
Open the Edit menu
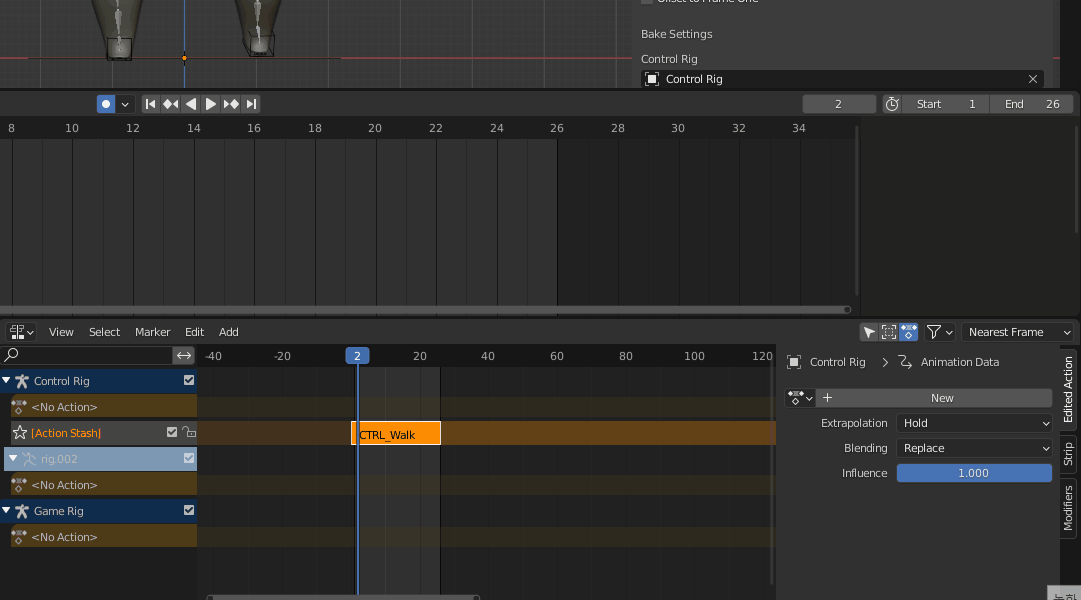tap(194, 332)
